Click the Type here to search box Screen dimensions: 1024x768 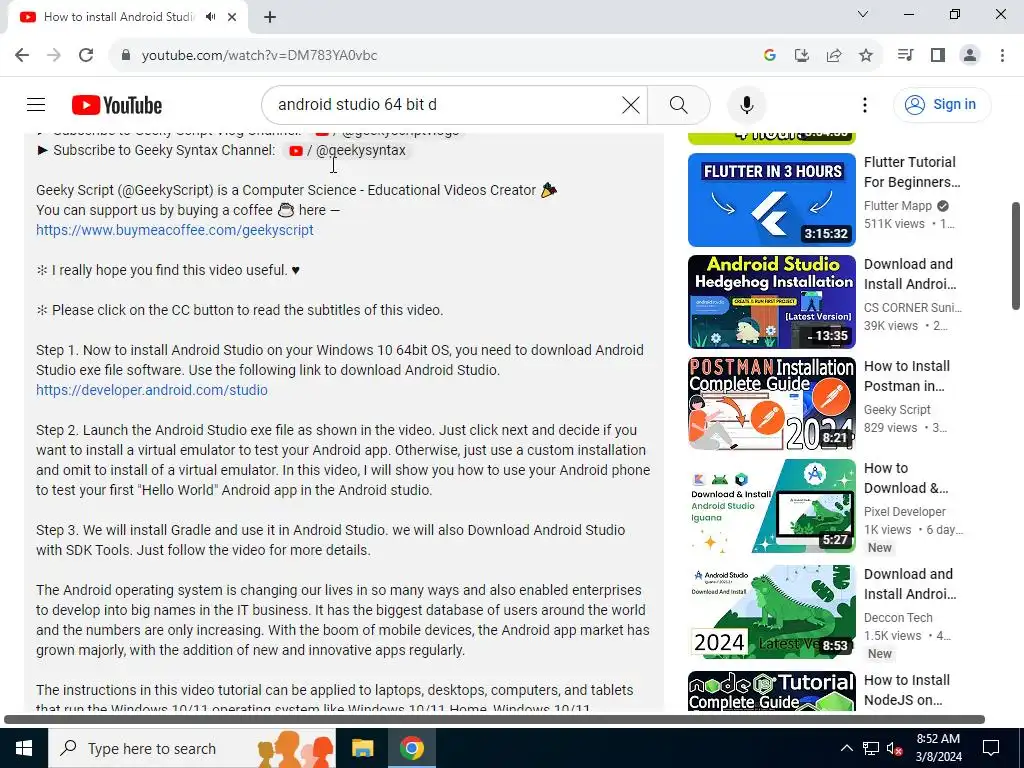point(192,748)
